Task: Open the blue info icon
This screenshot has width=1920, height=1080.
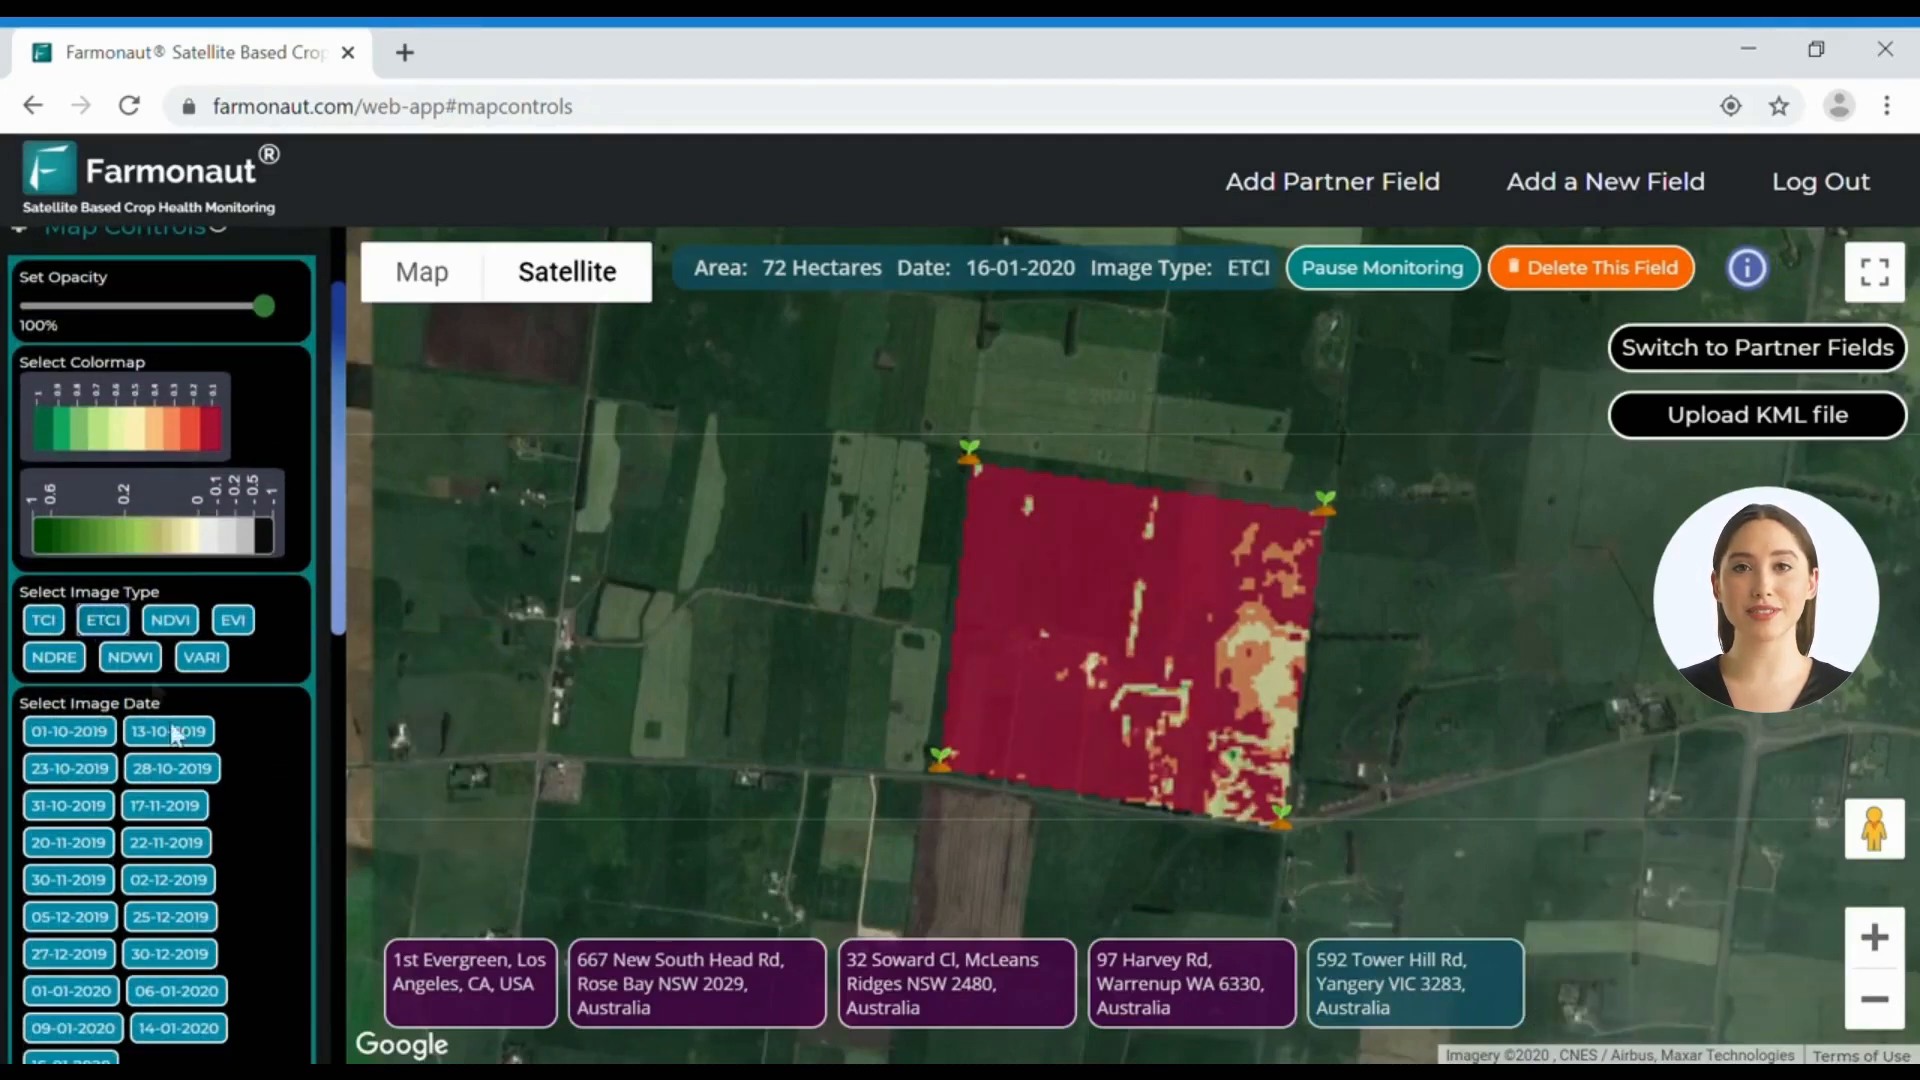Action: 1747,268
